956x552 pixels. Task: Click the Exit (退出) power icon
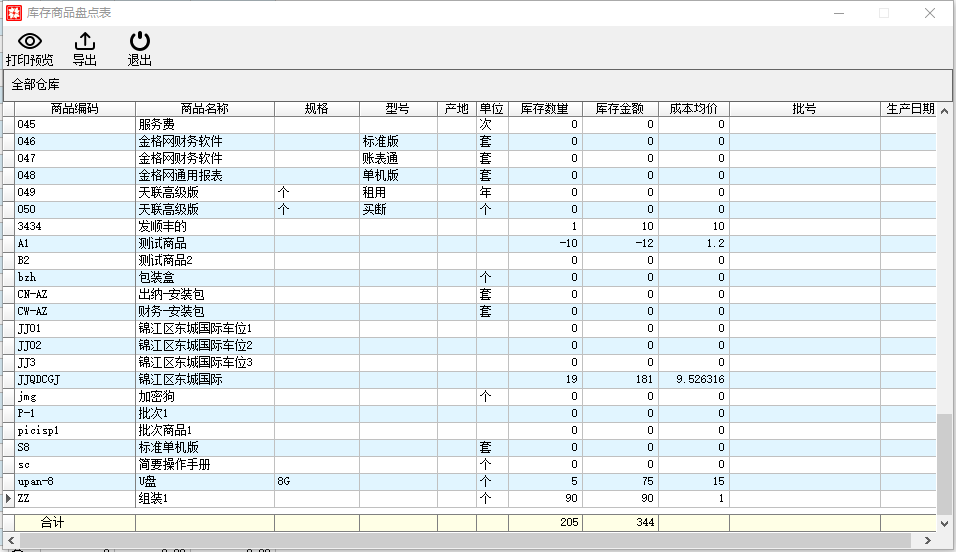(x=140, y=41)
